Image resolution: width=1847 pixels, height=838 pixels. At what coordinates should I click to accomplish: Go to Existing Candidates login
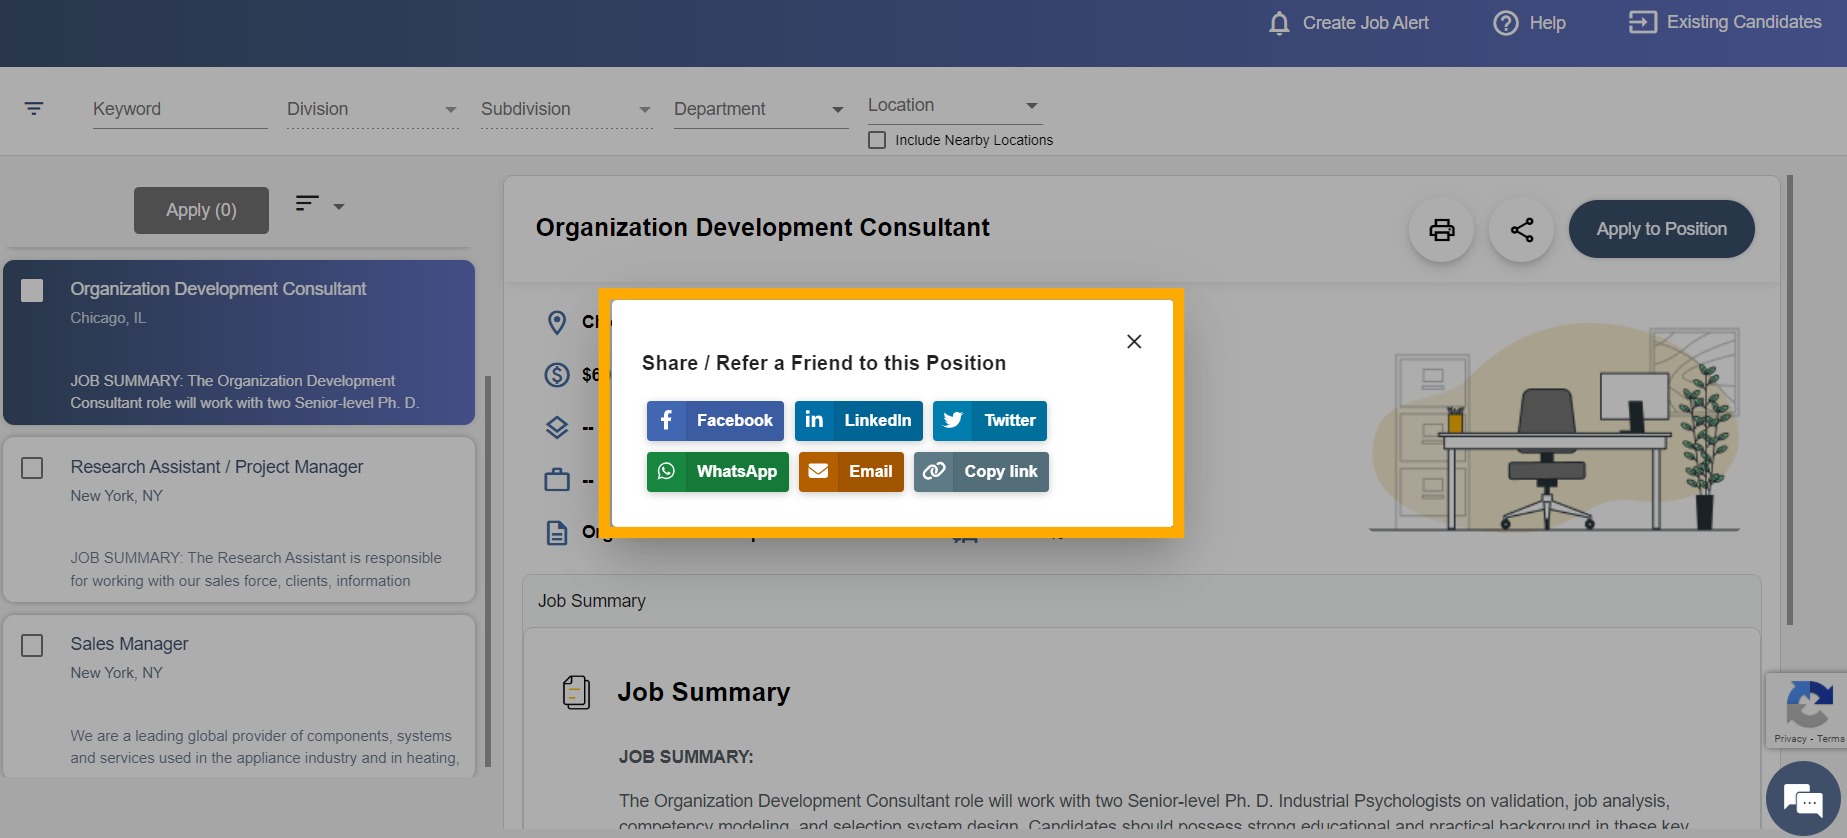pyautogui.click(x=1725, y=22)
